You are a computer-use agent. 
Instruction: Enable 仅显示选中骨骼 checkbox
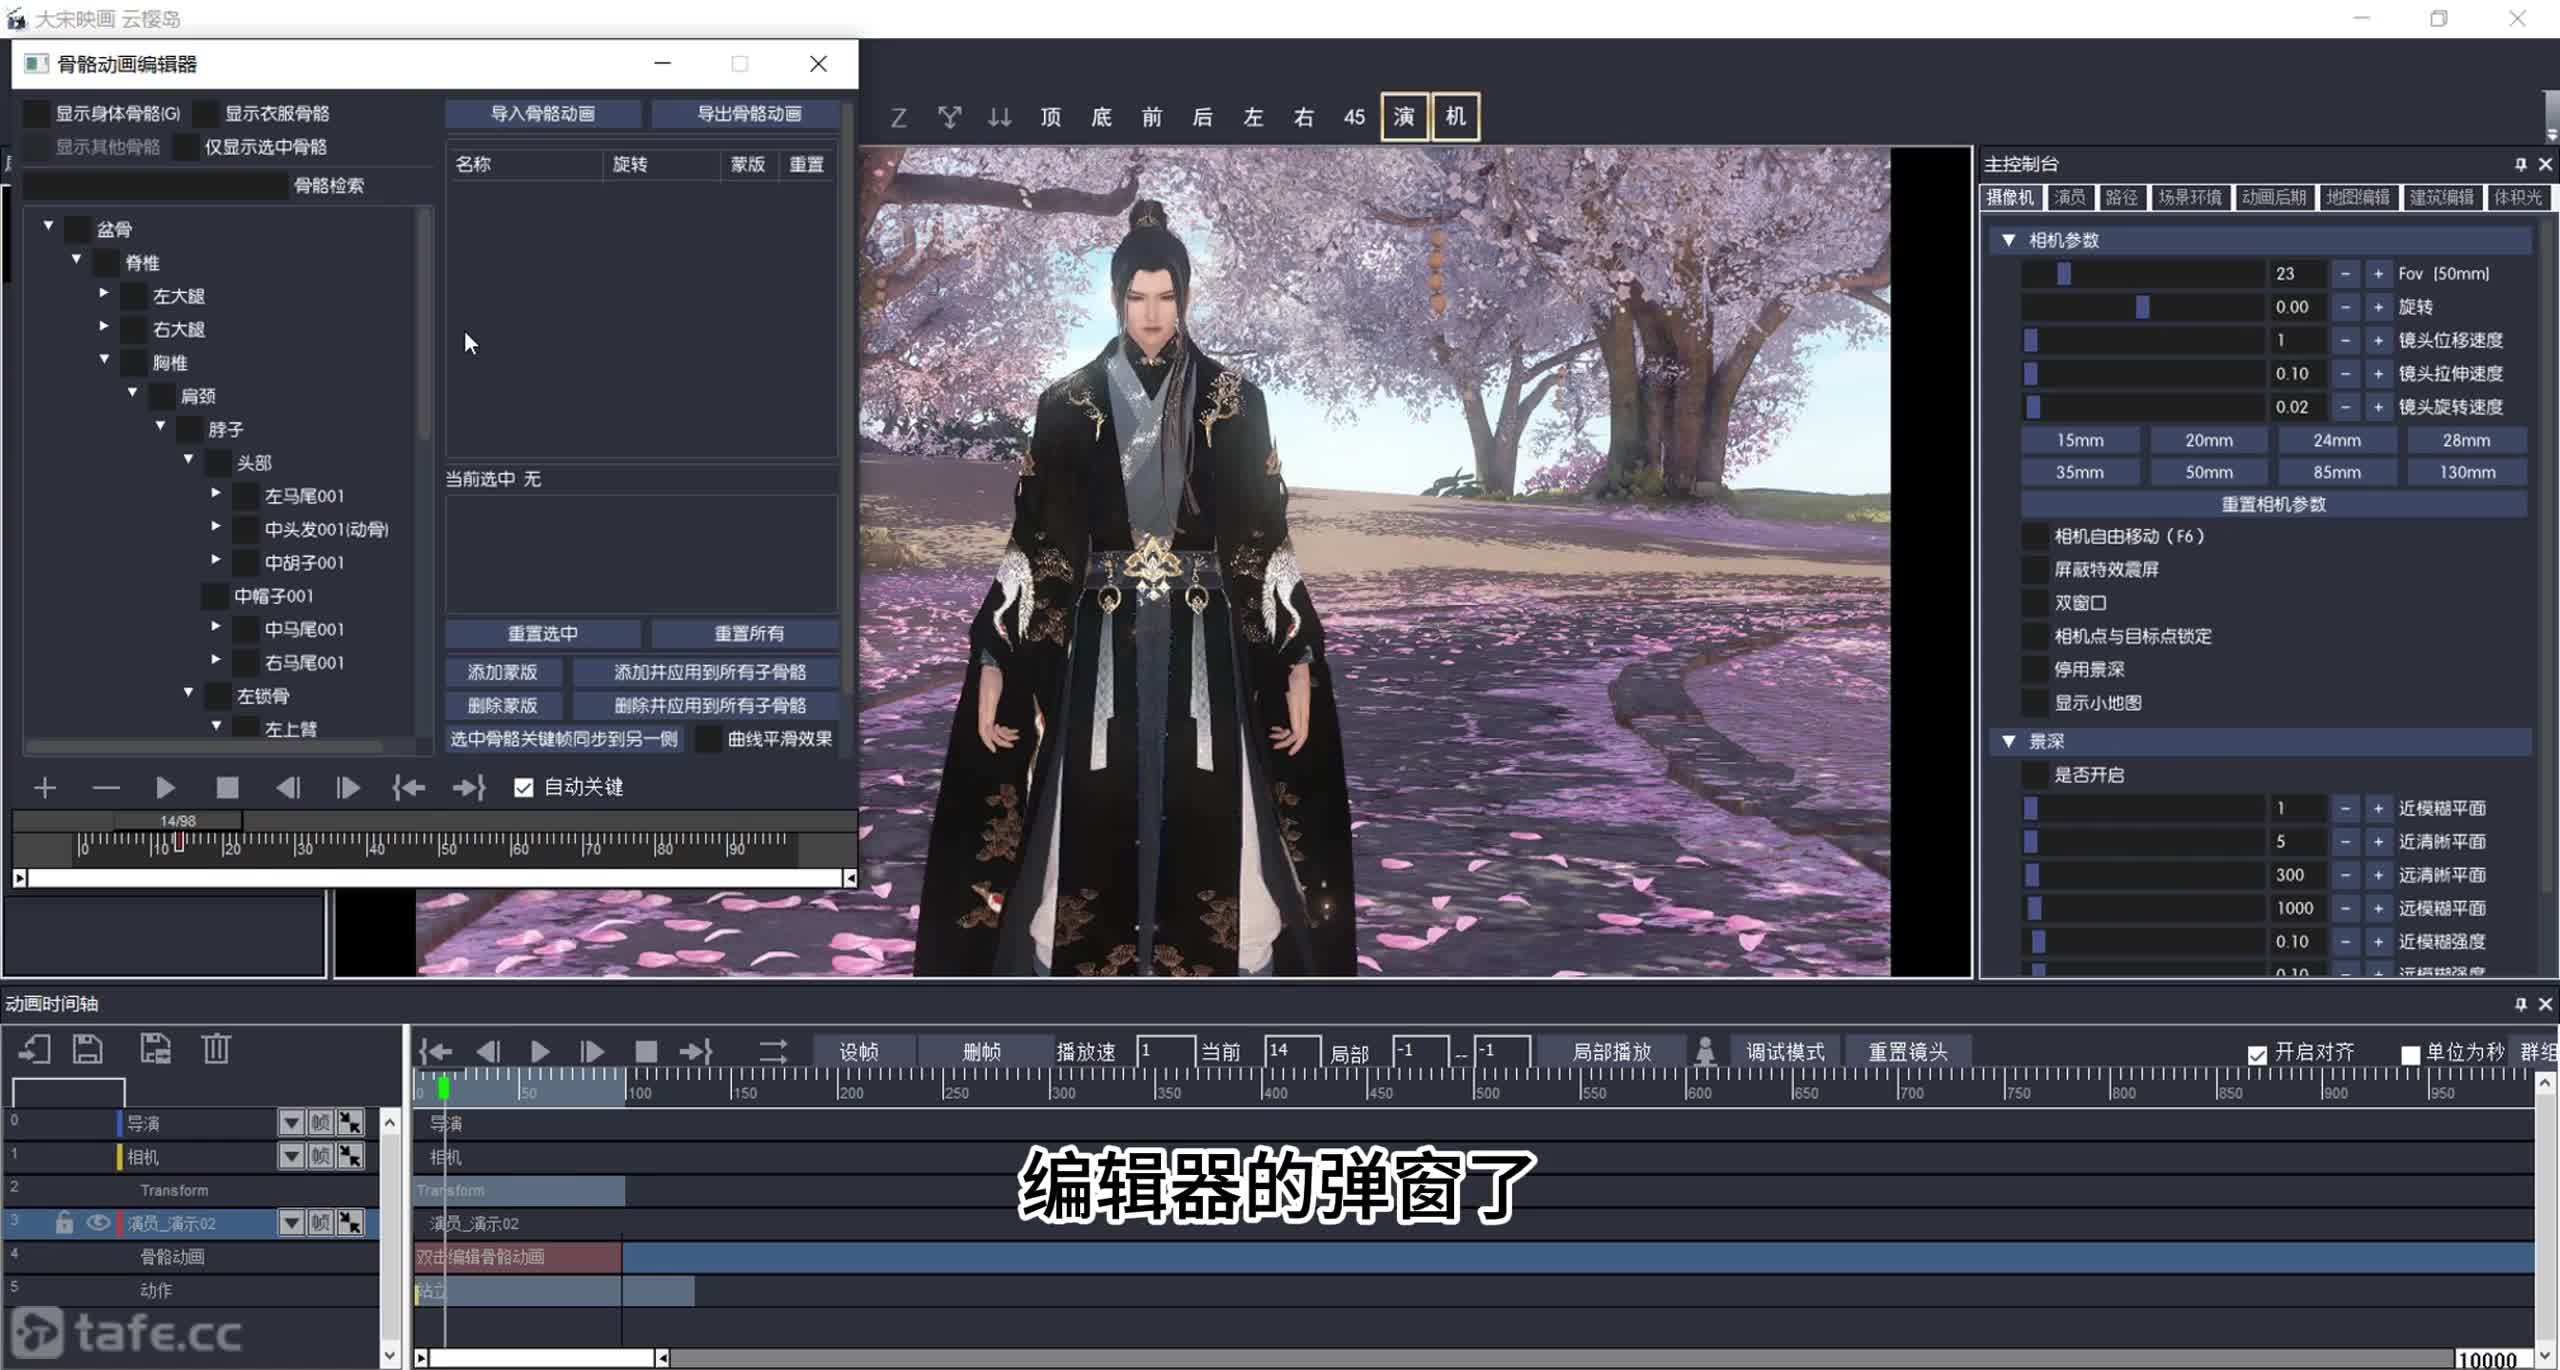[x=186, y=146]
